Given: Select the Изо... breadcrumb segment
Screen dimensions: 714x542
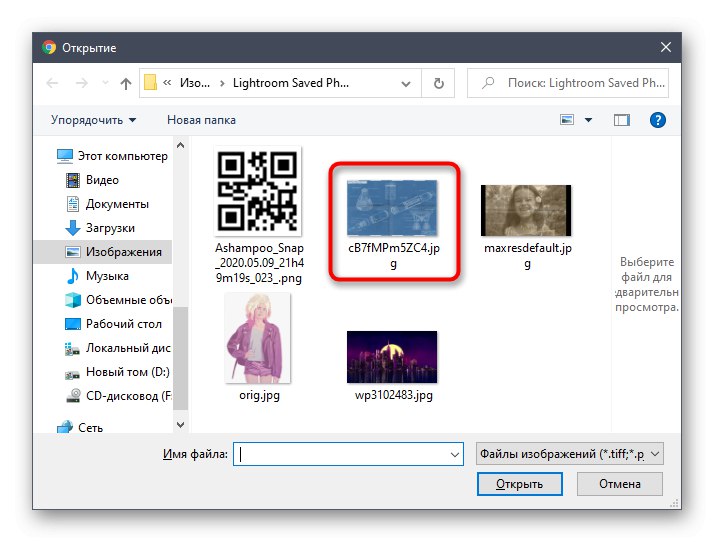Looking at the screenshot, I should 195,83.
